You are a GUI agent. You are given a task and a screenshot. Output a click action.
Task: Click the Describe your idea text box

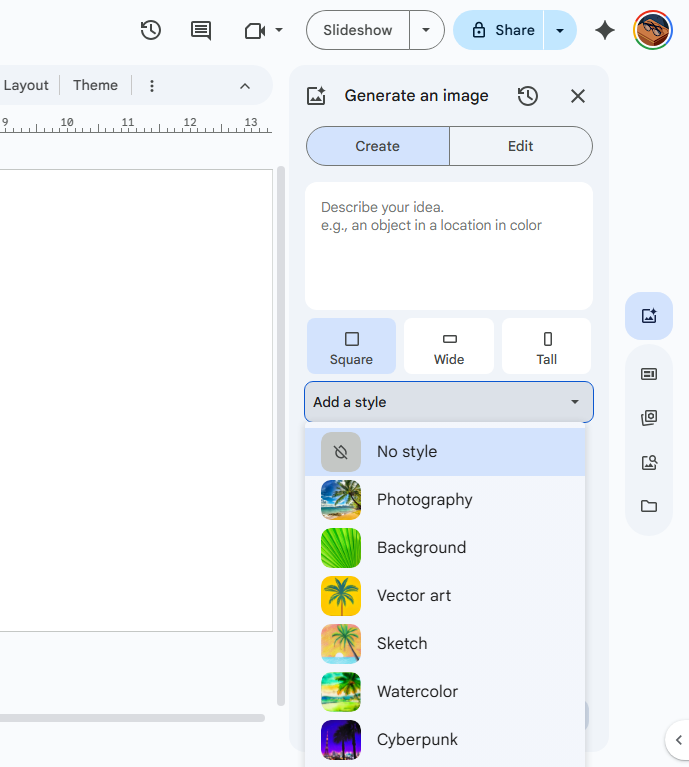point(449,246)
